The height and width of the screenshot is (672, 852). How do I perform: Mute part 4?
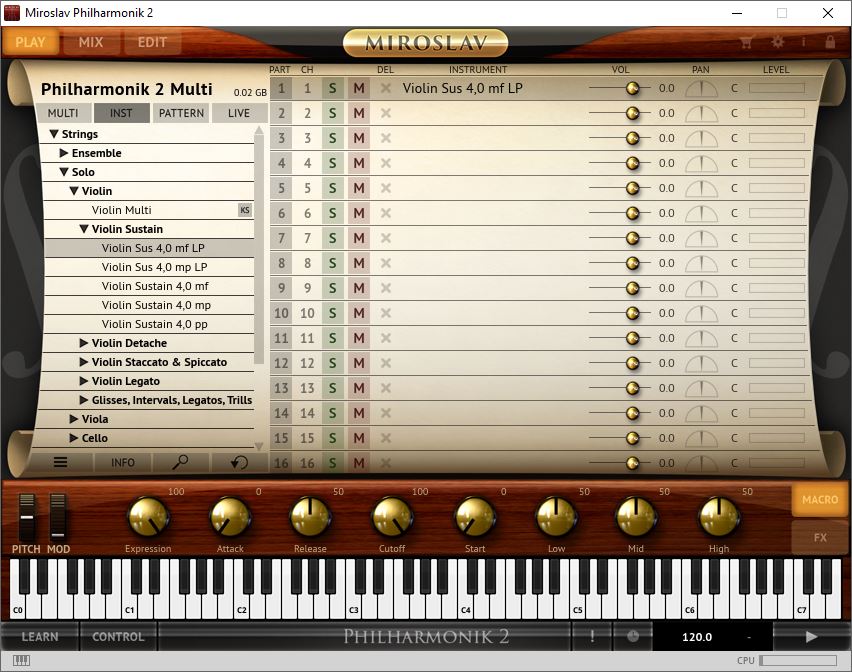point(359,163)
